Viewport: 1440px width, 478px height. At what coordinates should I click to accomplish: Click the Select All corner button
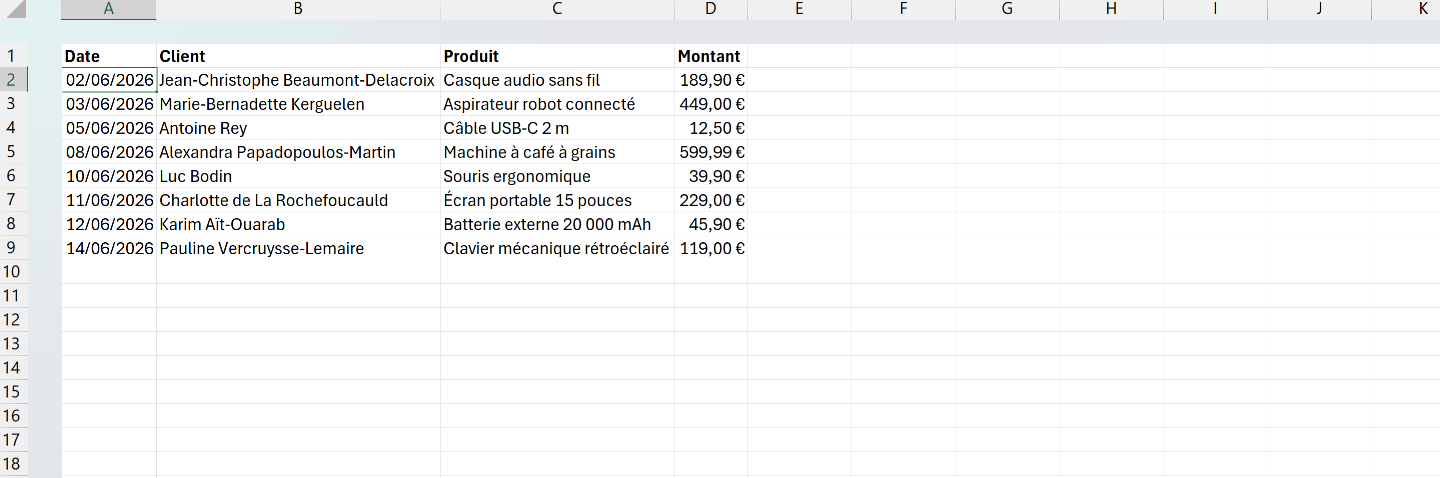14,10
